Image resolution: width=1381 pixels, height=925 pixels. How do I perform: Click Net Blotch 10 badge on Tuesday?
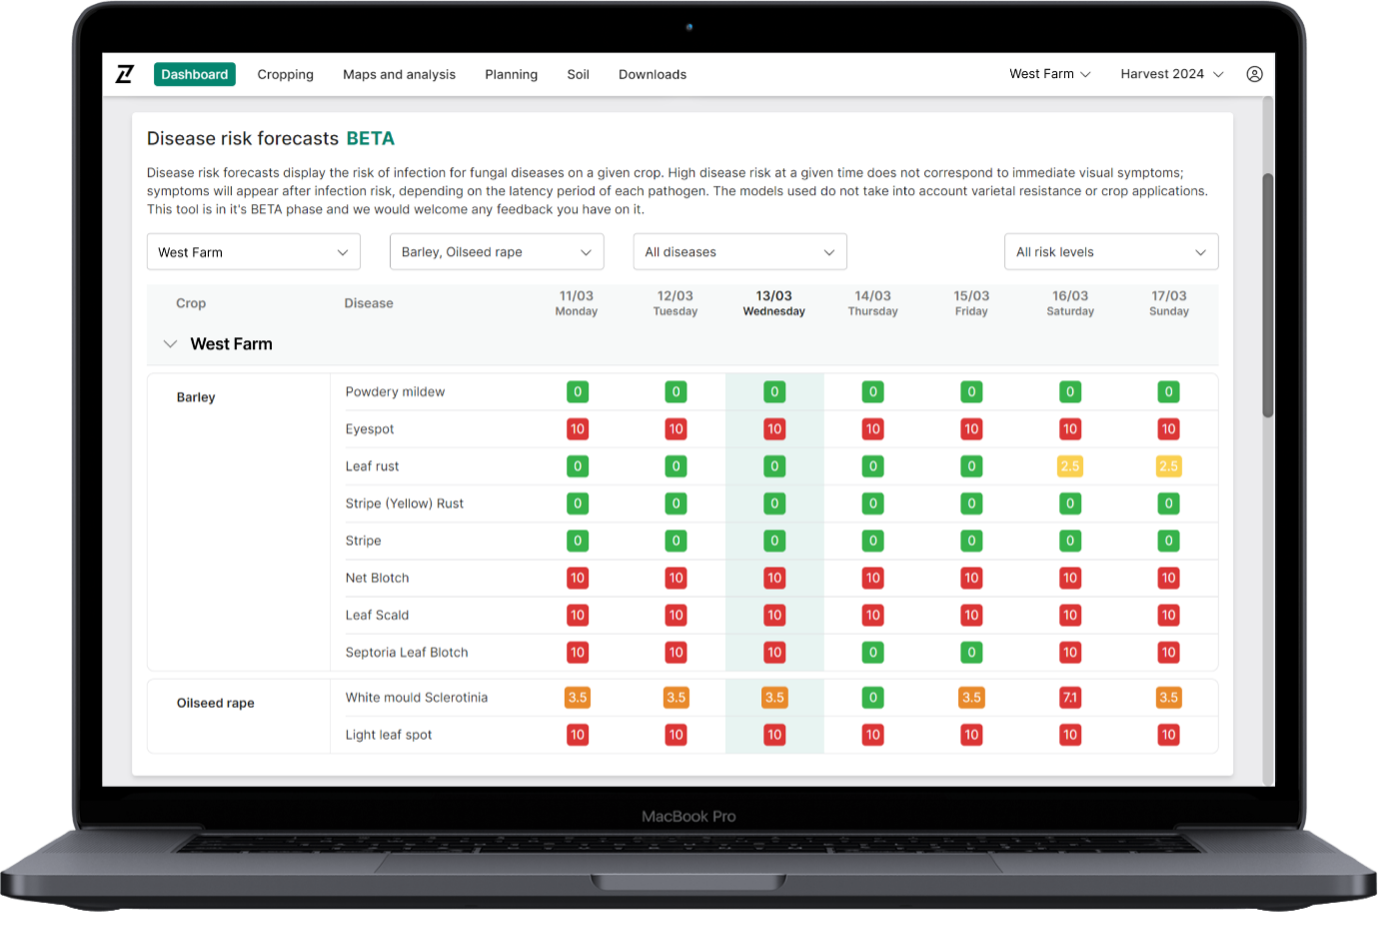(676, 578)
